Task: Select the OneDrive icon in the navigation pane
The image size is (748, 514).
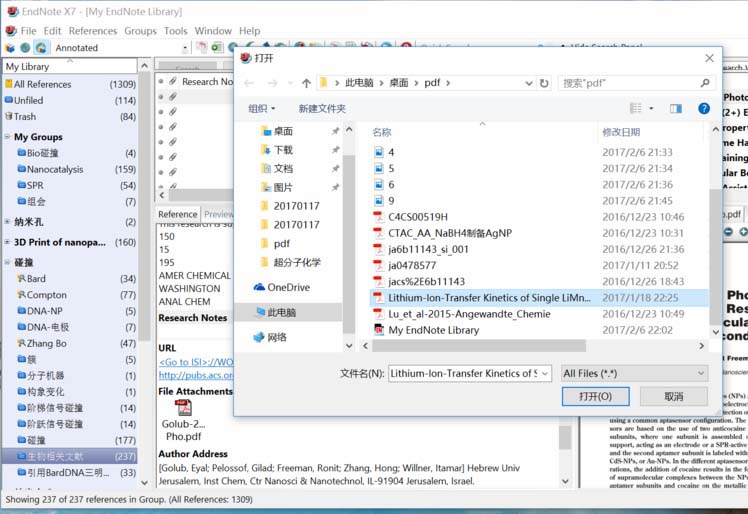Action: pos(261,287)
